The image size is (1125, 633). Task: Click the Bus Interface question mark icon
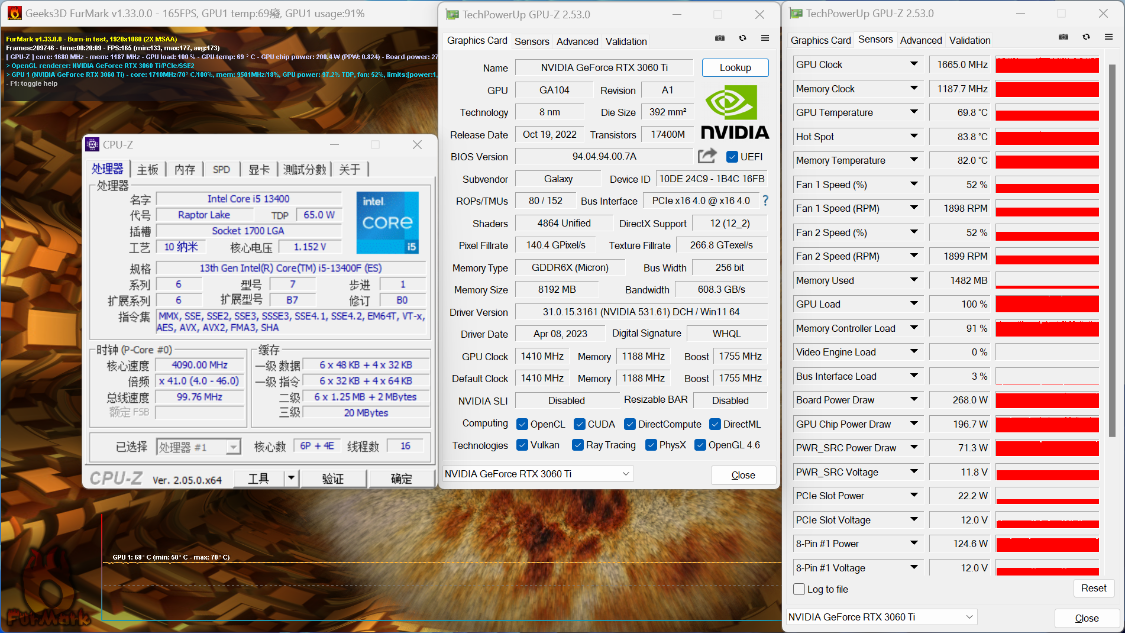point(766,201)
